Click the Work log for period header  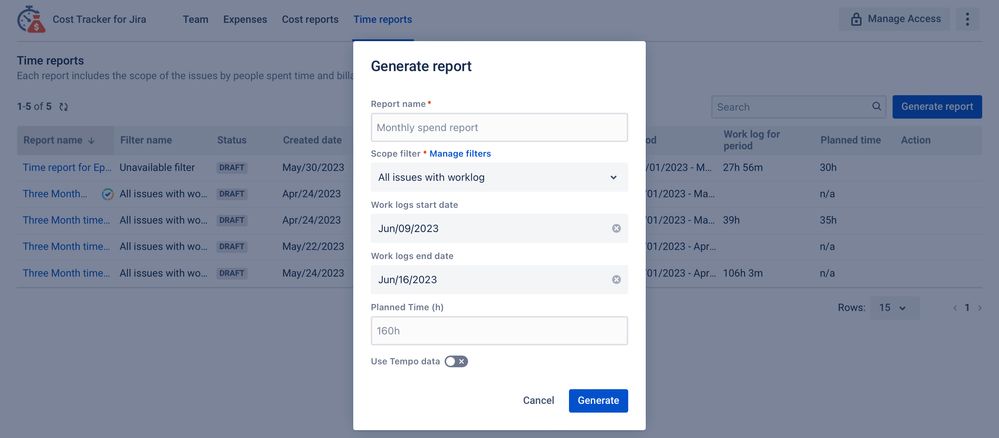click(752, 140)
